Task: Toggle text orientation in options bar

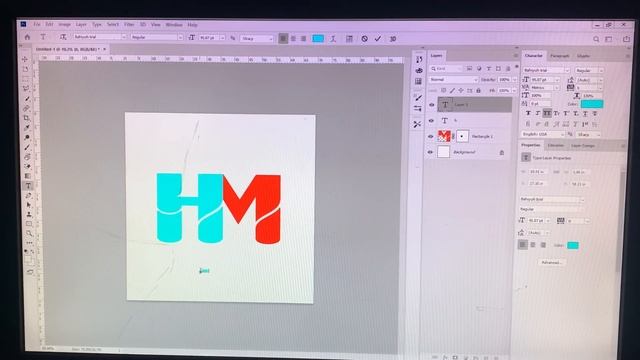Action: 62,37
